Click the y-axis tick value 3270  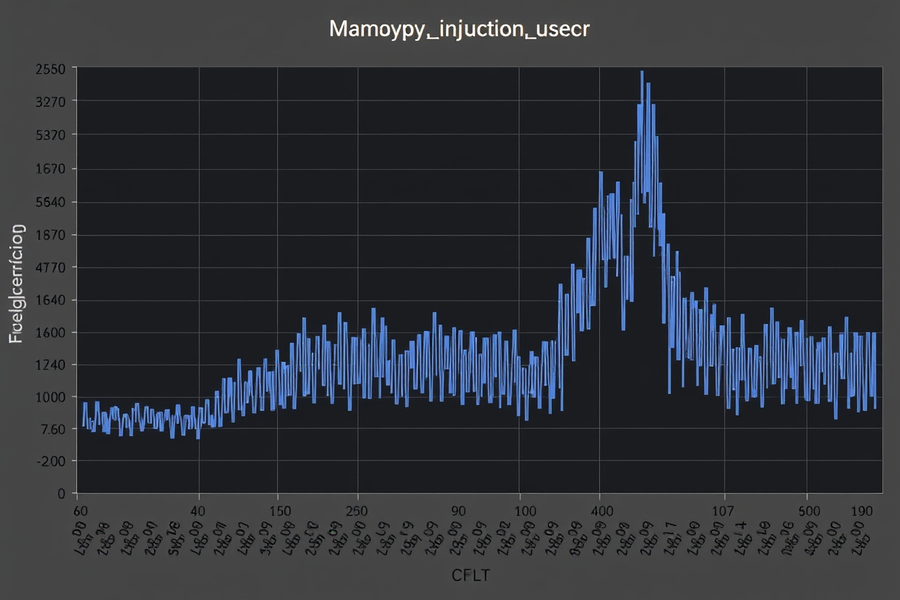point(51,102)
